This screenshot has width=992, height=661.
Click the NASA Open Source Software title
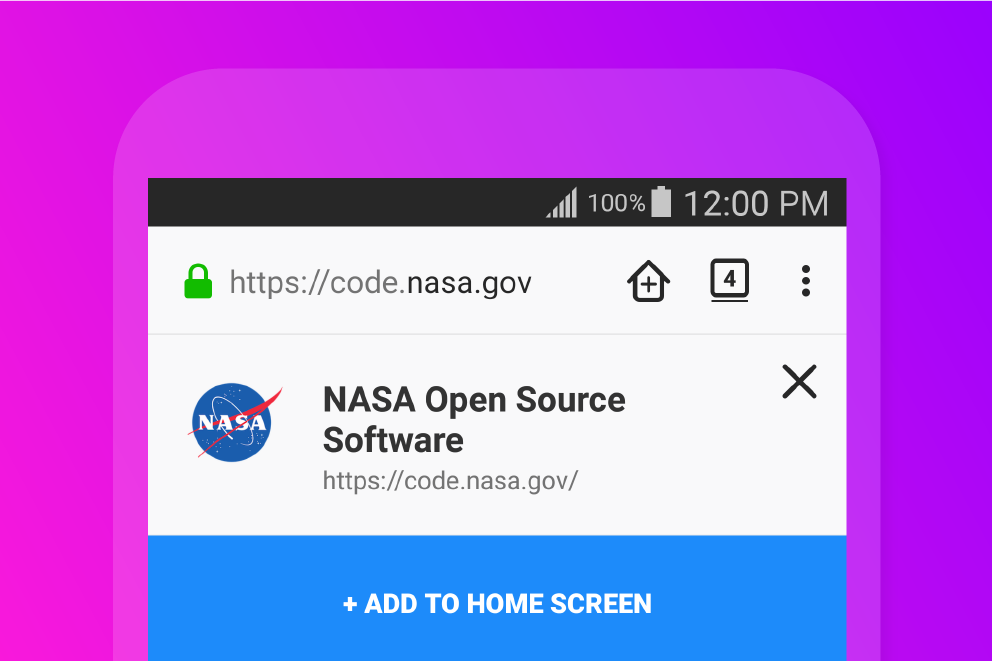tap(473, 420)
